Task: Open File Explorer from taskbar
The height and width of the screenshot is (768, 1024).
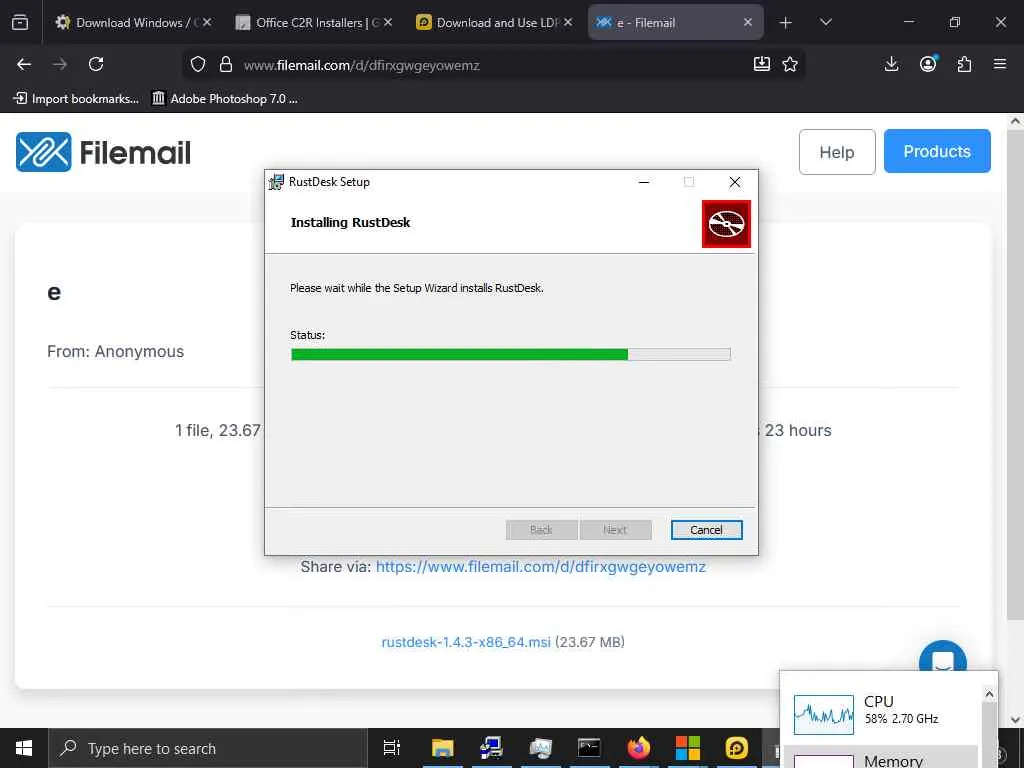Action: point(442,748)
